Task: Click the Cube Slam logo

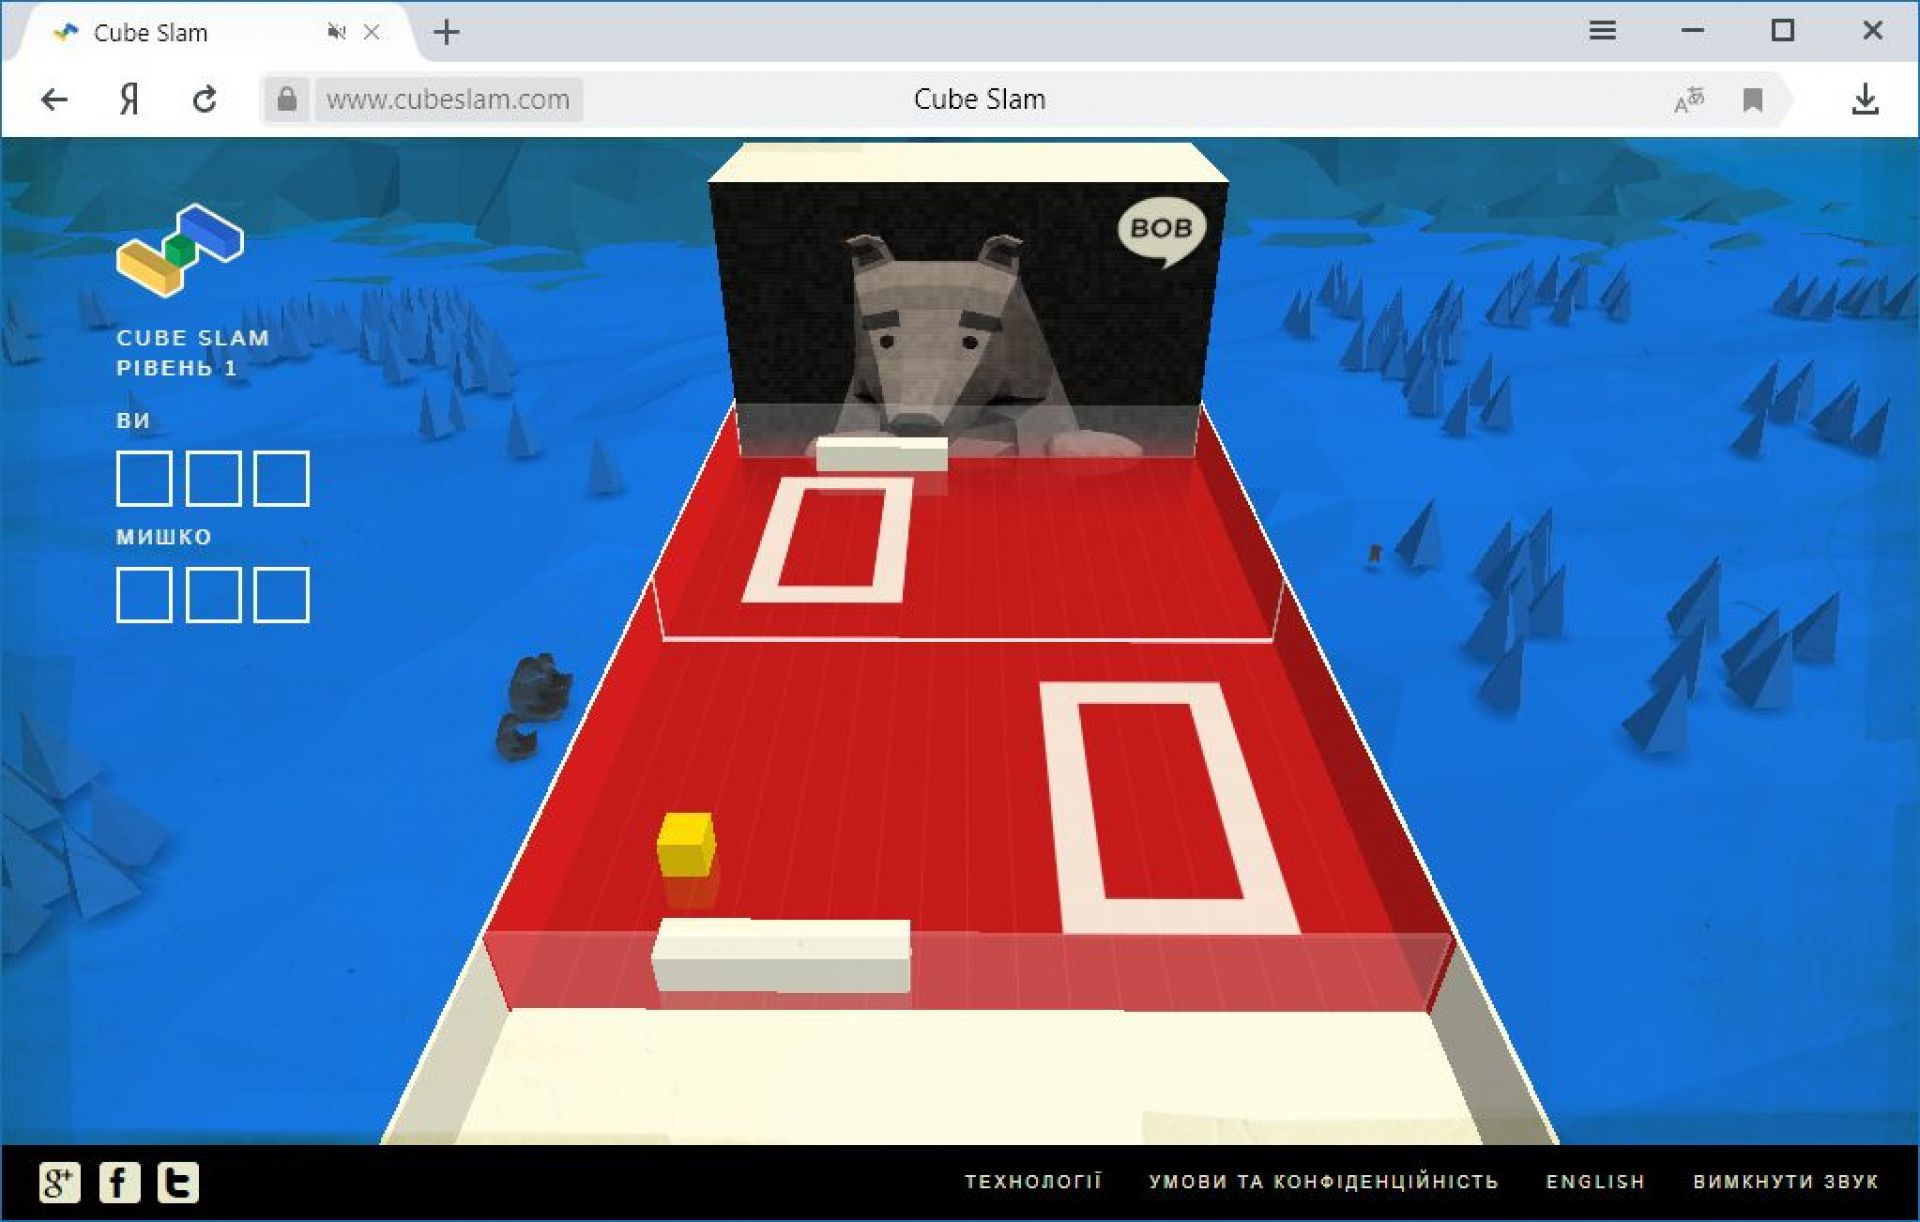Action: pyautogui.click(x=180, y=250)
